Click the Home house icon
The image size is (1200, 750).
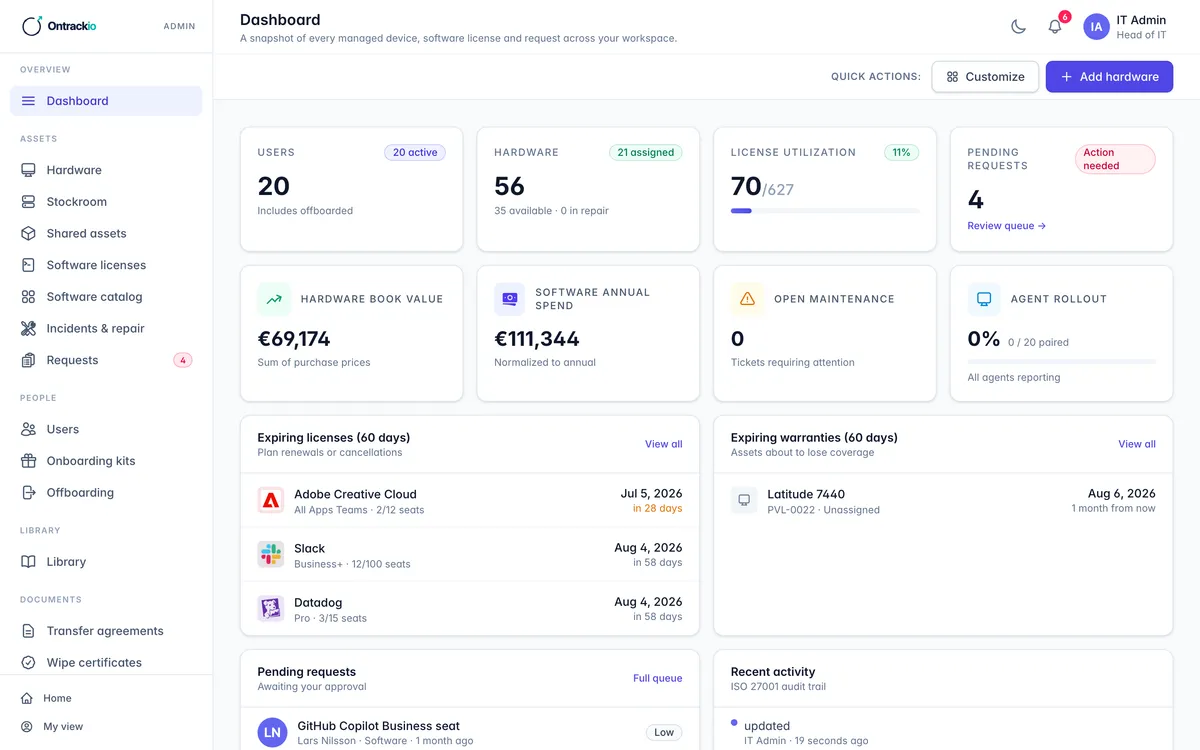coord(27,698)
